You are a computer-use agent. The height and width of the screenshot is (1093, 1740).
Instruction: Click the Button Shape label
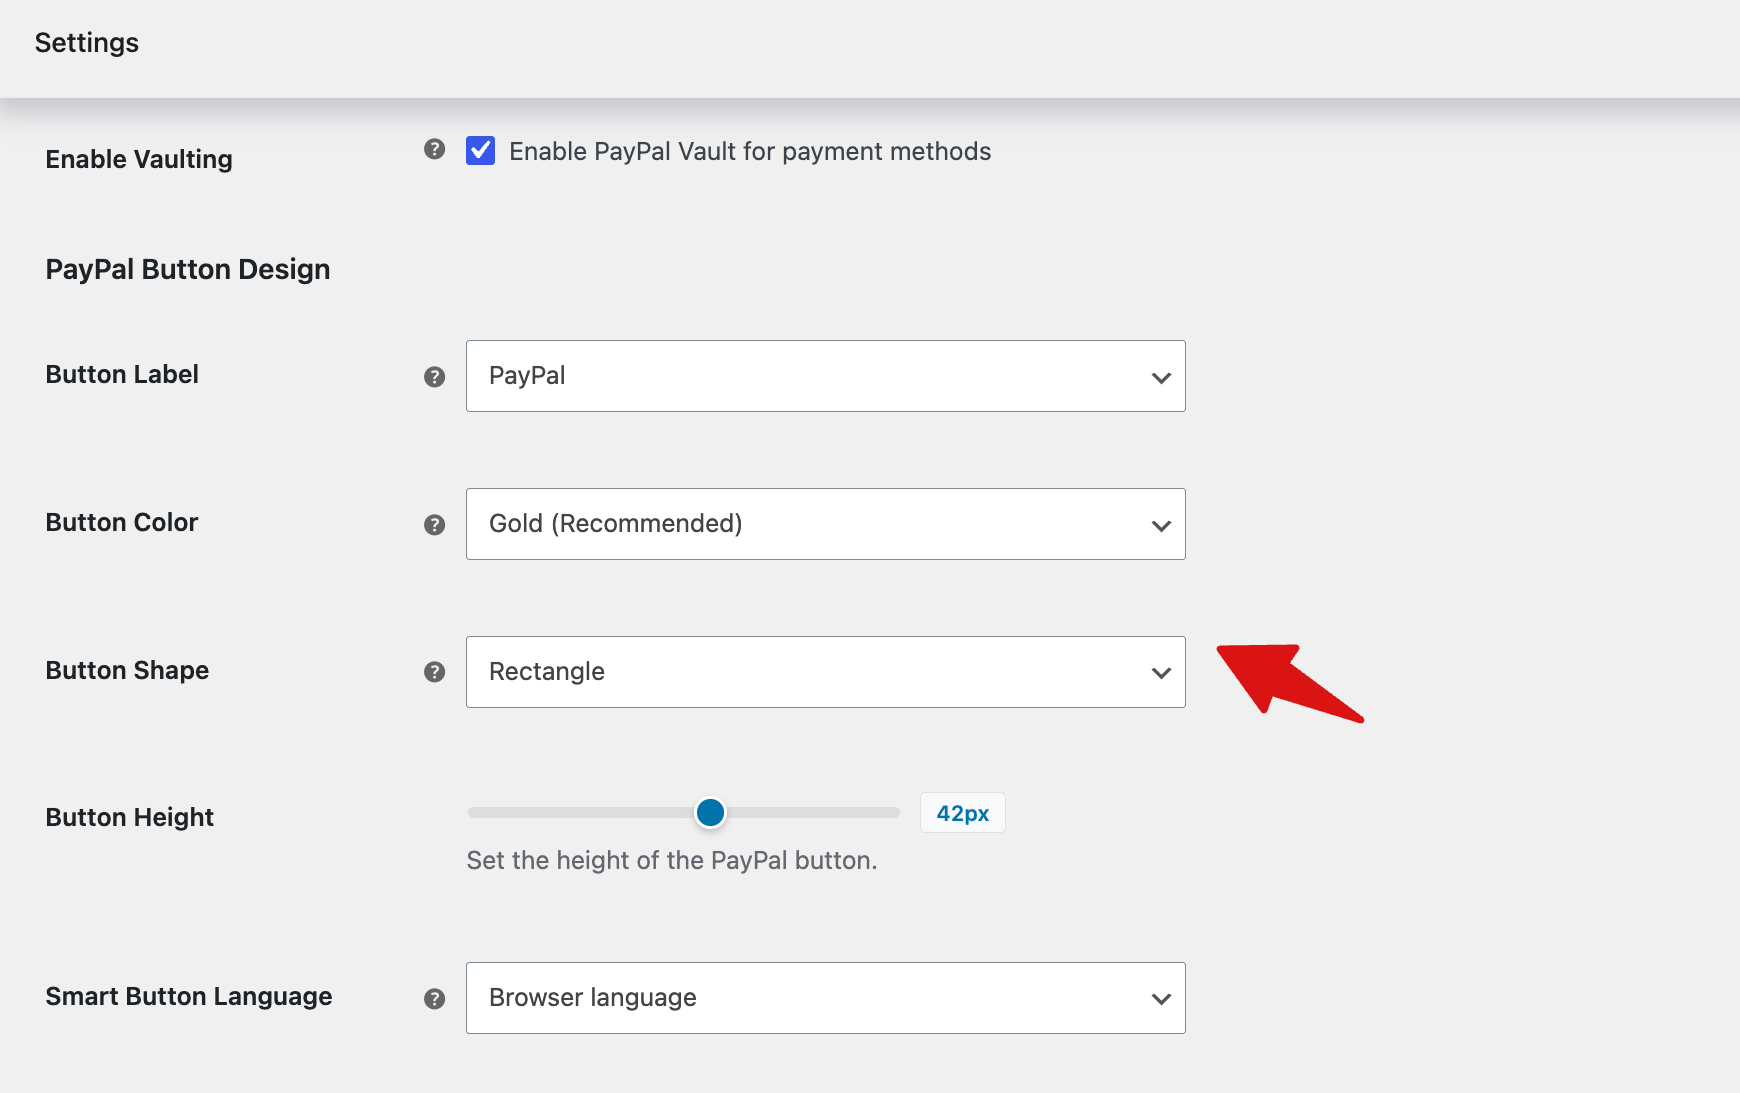[x=127, y=670]
